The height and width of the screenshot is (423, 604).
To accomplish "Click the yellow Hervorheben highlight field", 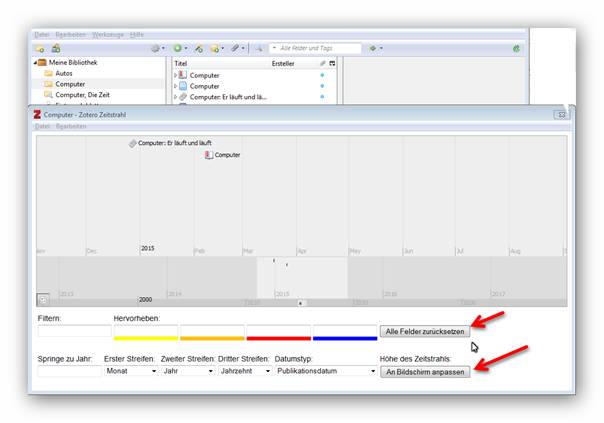I will pyautogui.click(x=146, y=332).
